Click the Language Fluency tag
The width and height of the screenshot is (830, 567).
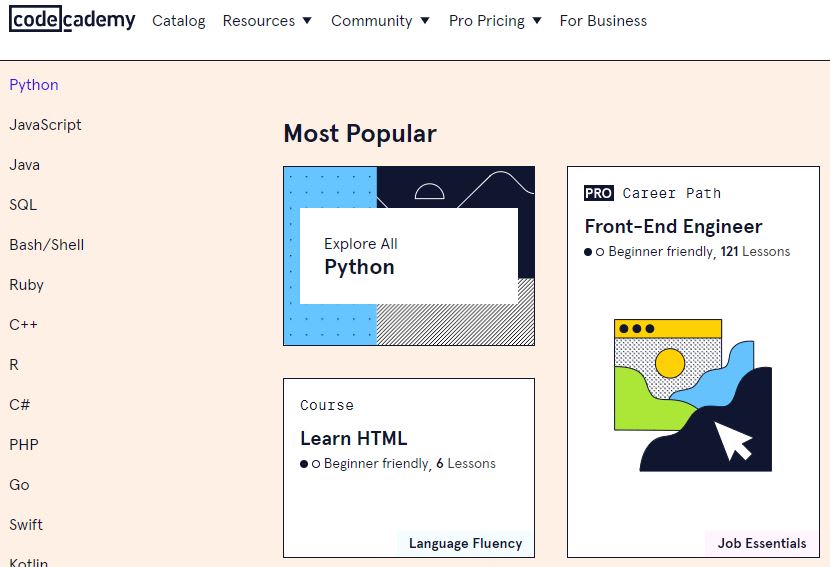[x=465, y=544]
